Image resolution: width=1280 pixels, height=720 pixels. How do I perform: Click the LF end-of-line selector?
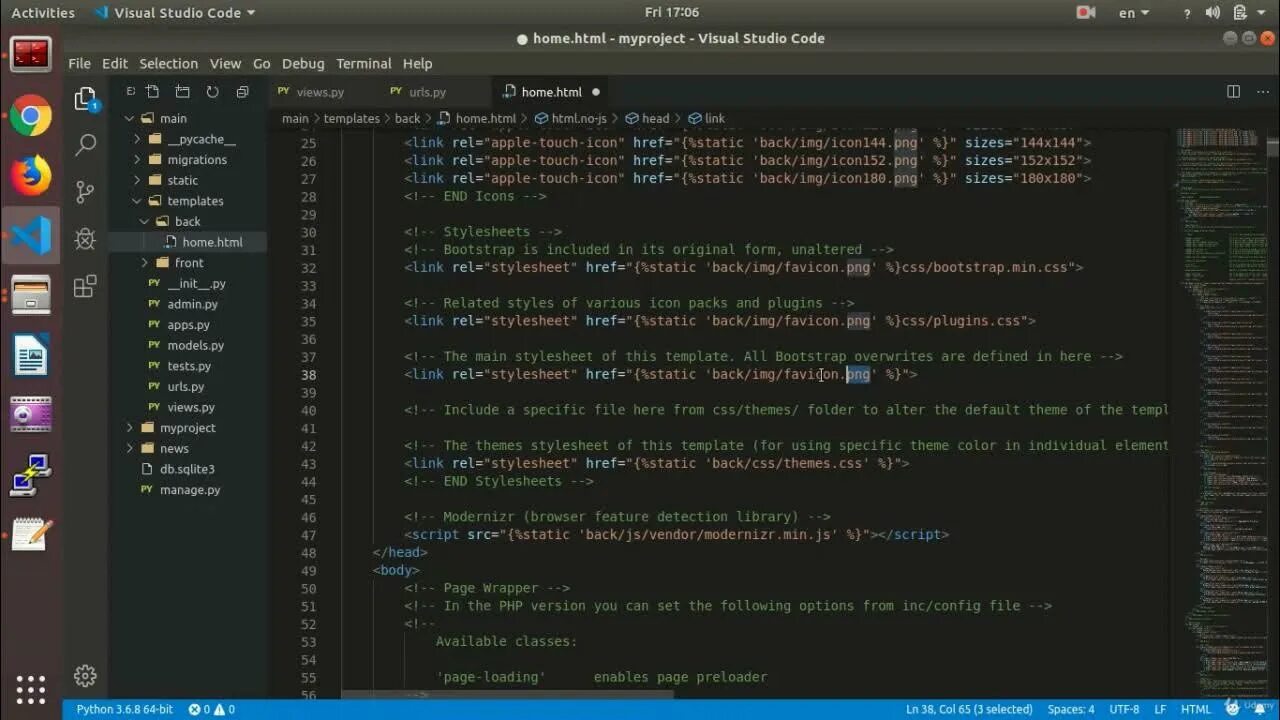point(1160,709)
